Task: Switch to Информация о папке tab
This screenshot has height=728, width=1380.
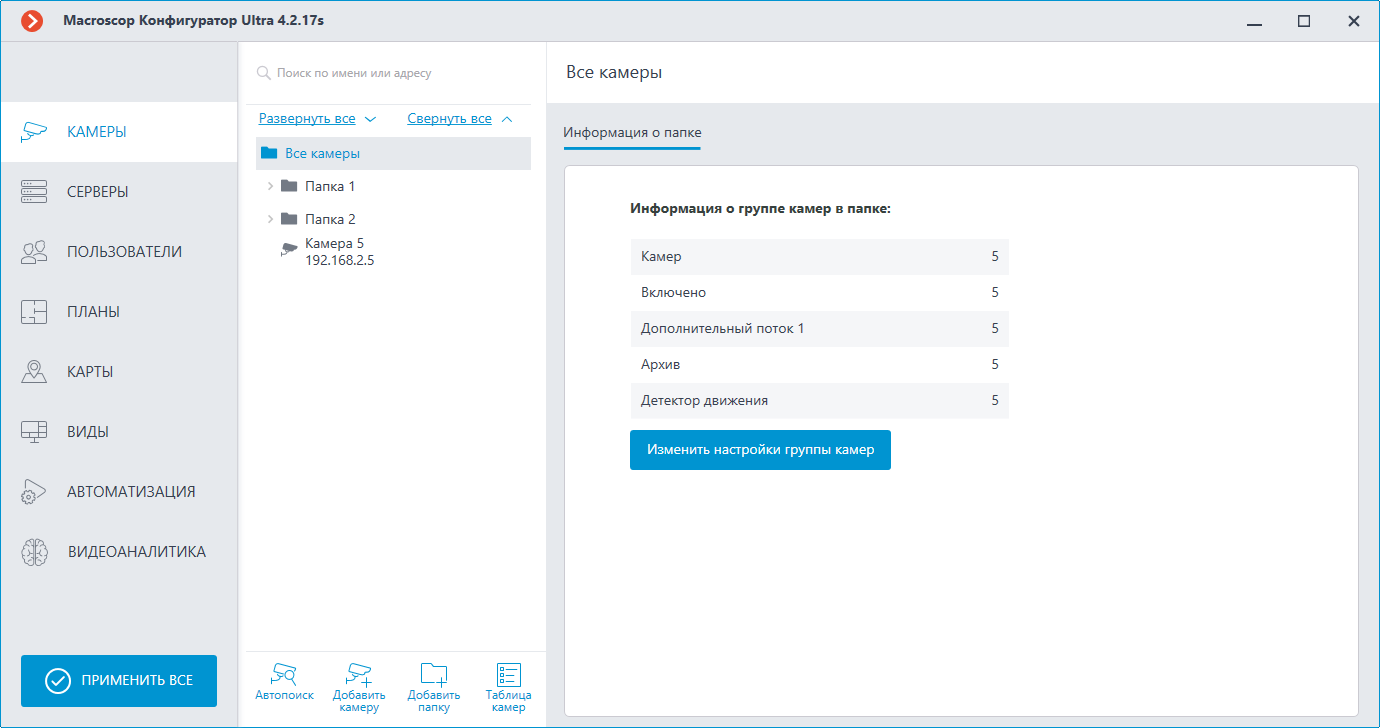Action: click(x=632, y=133)
